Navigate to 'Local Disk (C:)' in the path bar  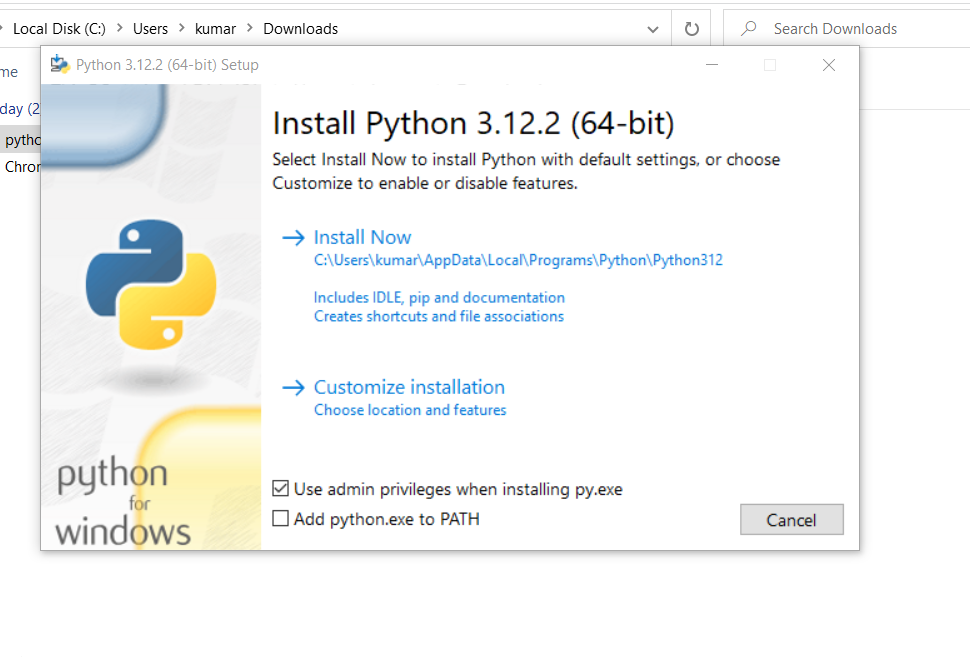[60, 29]
